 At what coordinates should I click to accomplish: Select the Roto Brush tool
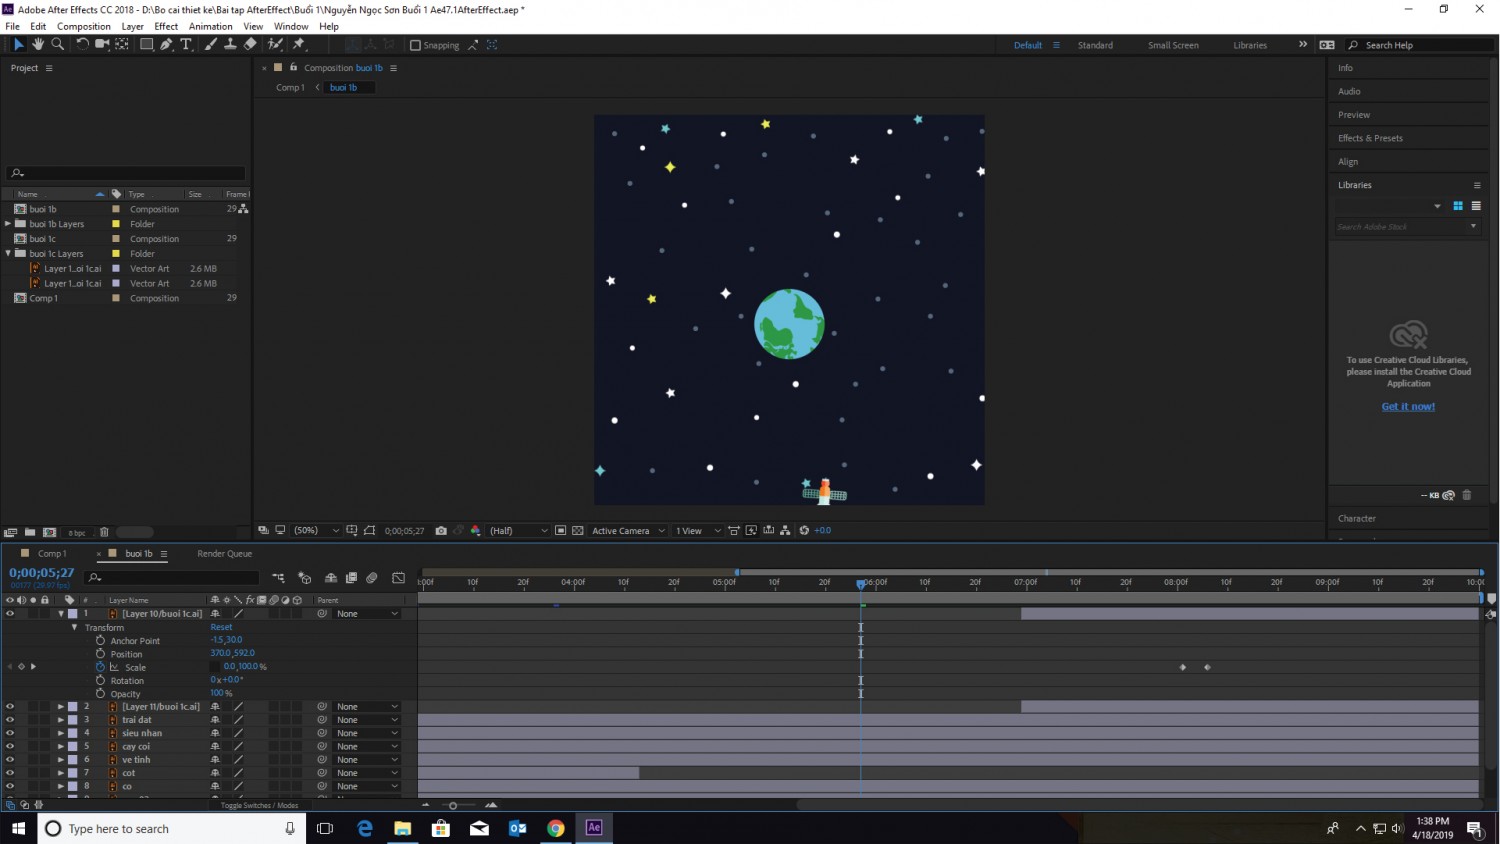[275, 44]
